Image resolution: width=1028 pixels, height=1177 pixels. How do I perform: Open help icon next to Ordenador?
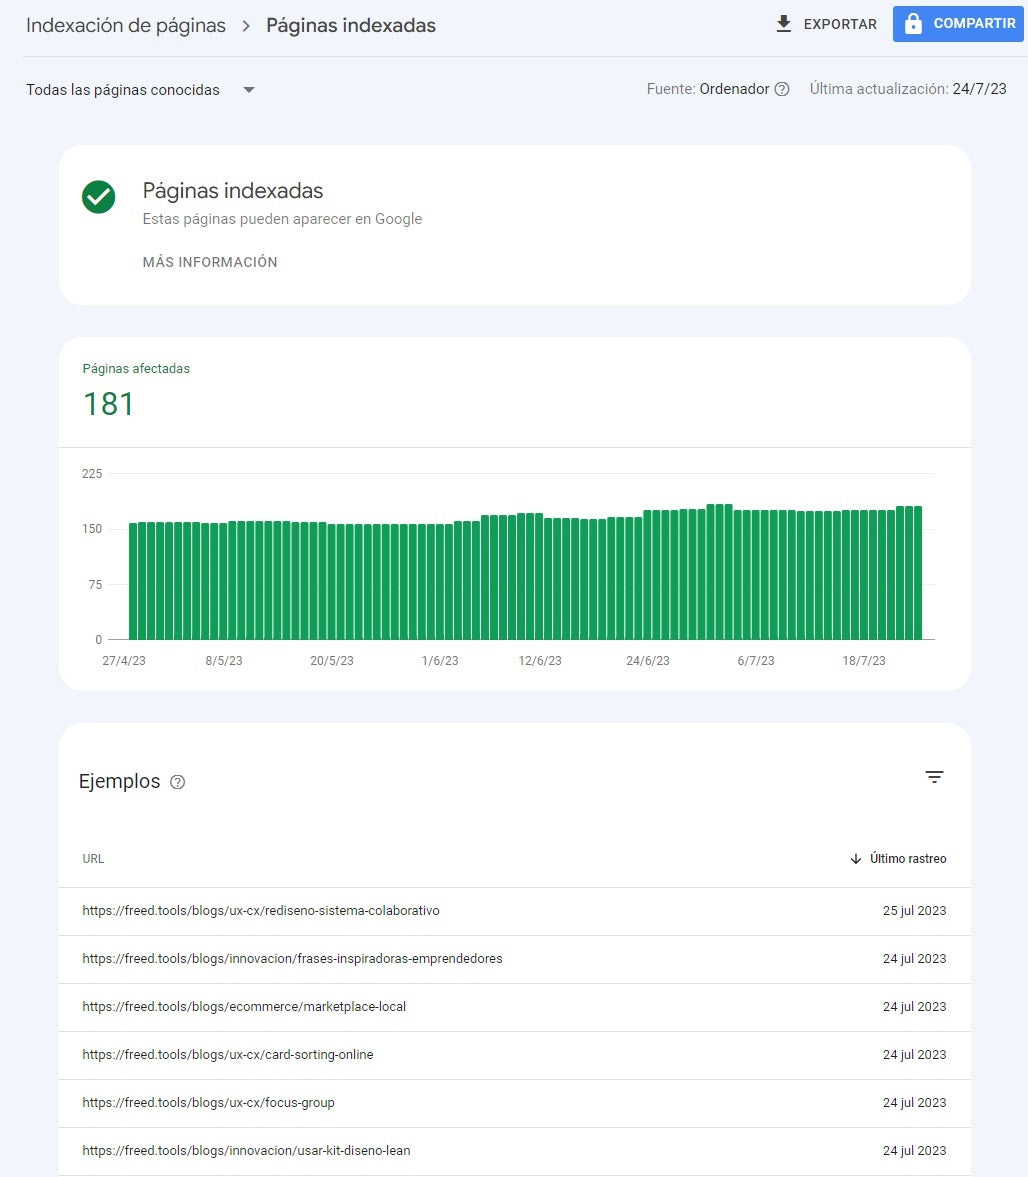coord(782,89)
